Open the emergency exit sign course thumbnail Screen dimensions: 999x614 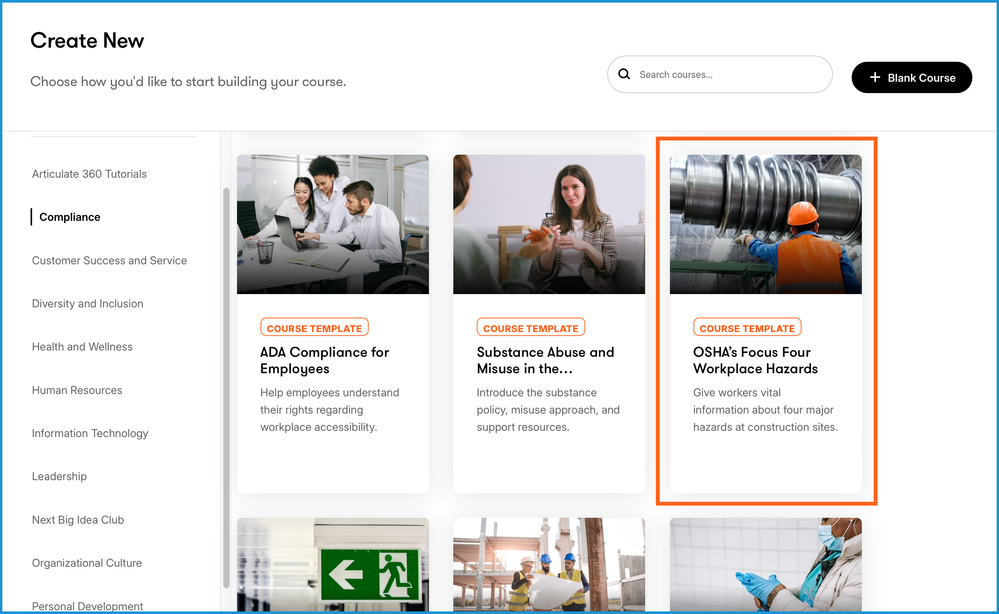click(332, 565)
